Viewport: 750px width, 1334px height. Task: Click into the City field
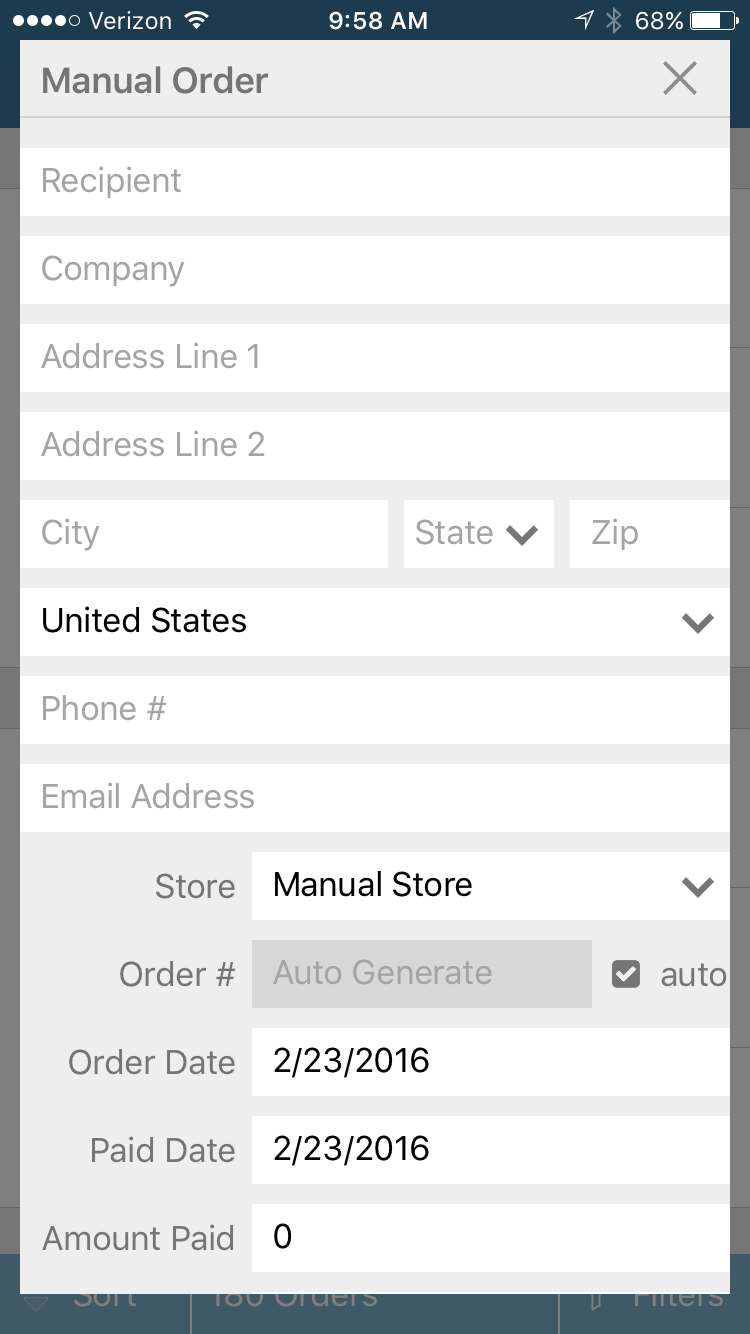[x=204, y=534]
